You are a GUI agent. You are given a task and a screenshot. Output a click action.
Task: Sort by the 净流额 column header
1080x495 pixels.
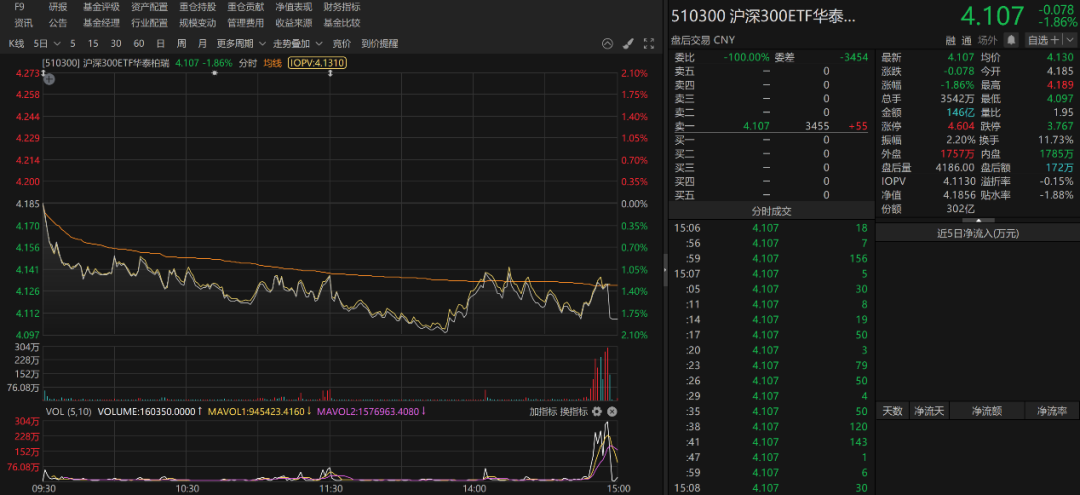coord(986,411)
